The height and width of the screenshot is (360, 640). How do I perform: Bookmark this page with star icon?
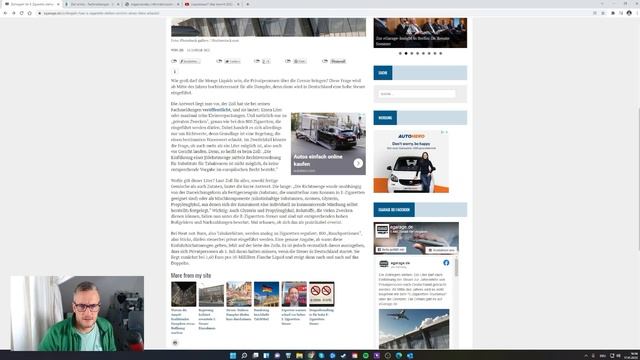[x=603, y=13]
